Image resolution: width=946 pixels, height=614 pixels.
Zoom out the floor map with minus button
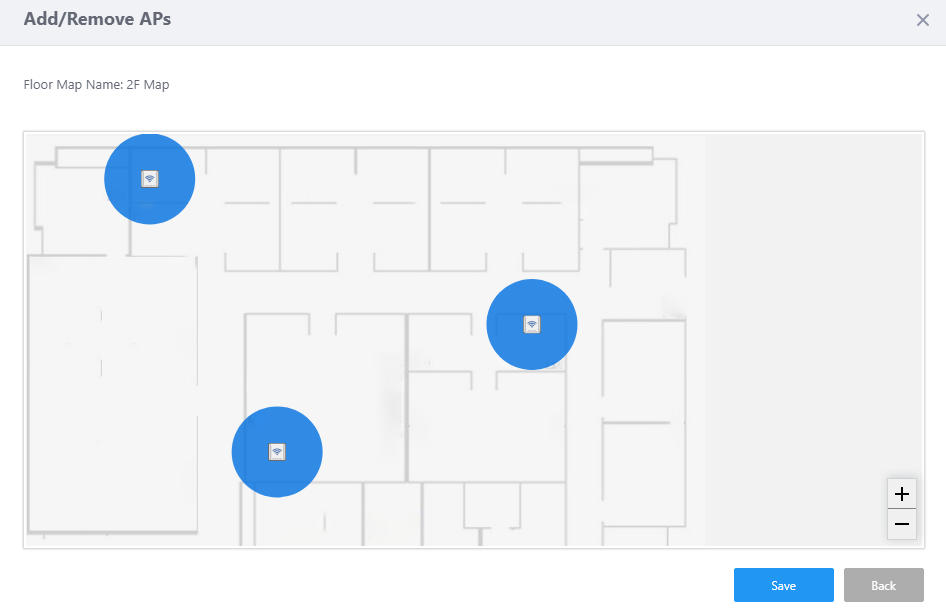tap(902, 524)
